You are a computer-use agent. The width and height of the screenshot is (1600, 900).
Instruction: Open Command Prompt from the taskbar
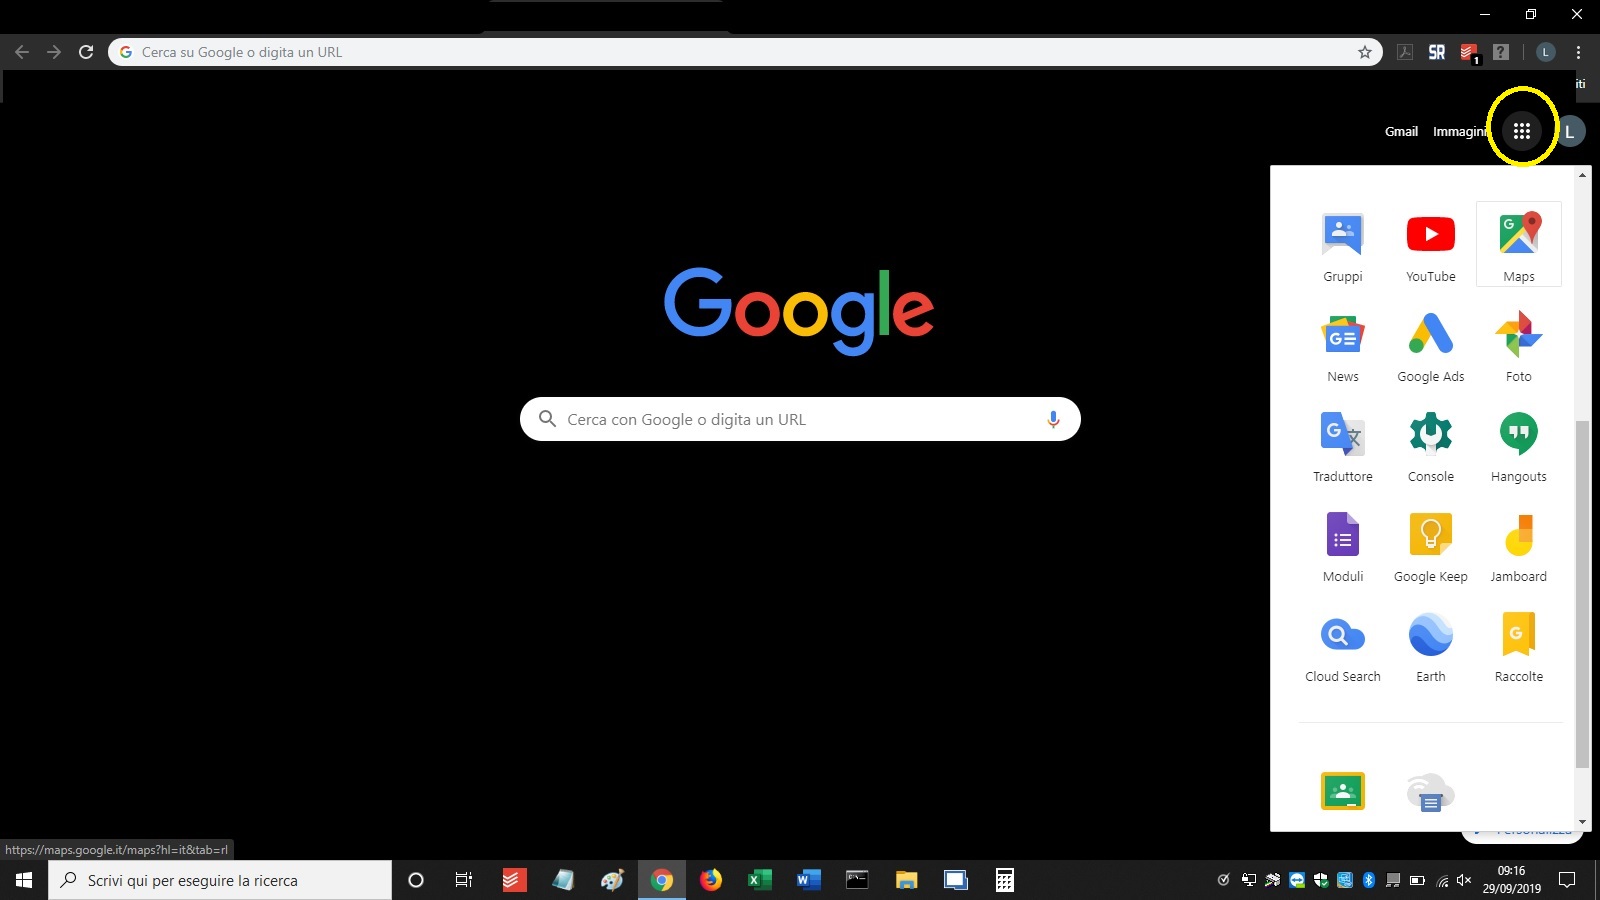pyautogui.click(x=858, y=880)
